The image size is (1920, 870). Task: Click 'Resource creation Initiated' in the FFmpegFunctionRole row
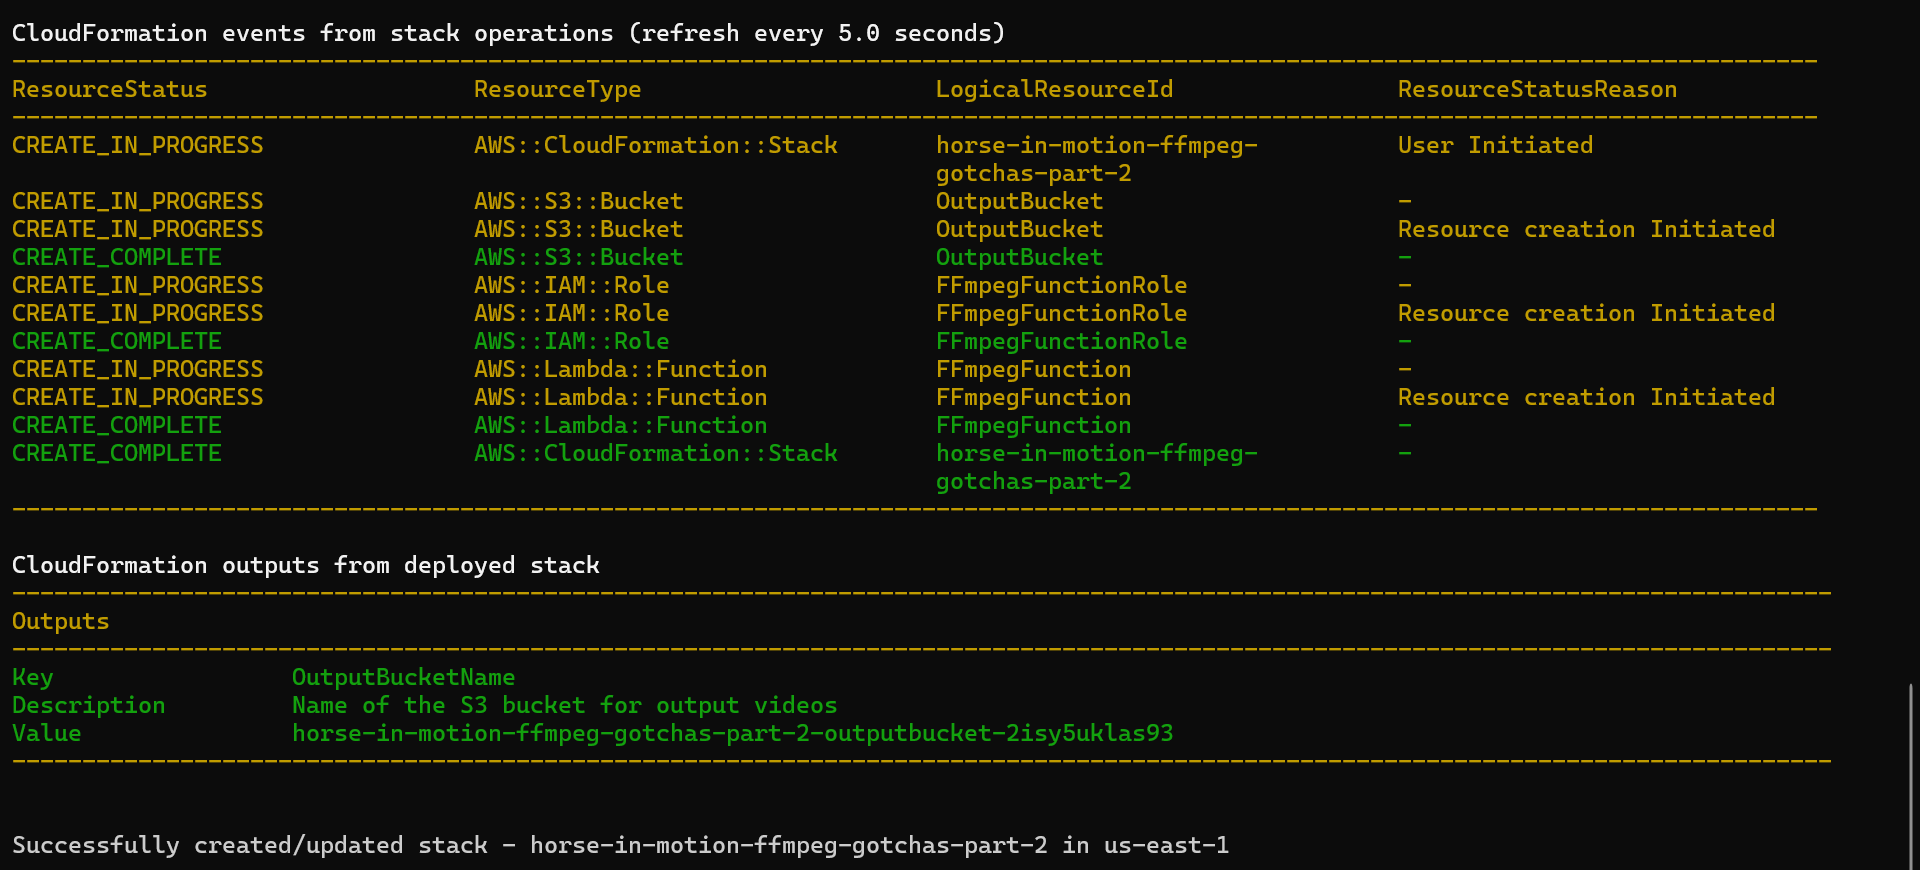[x=1586, y=314]
